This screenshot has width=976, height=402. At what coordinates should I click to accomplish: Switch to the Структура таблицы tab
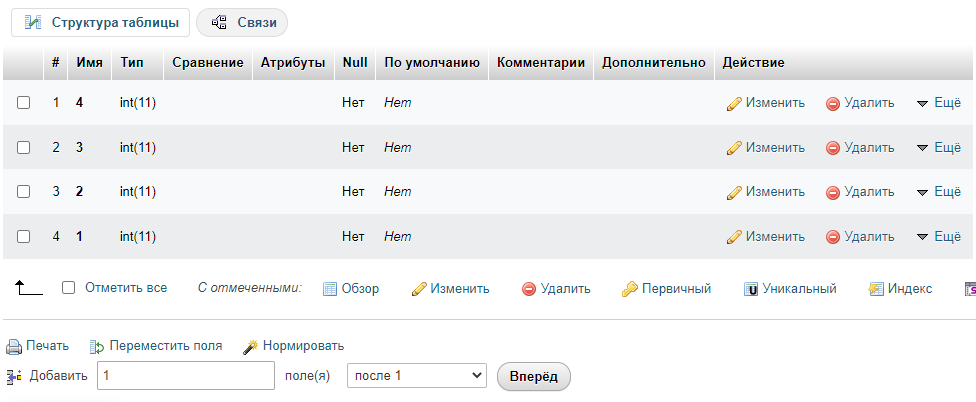tap(101, 22)
